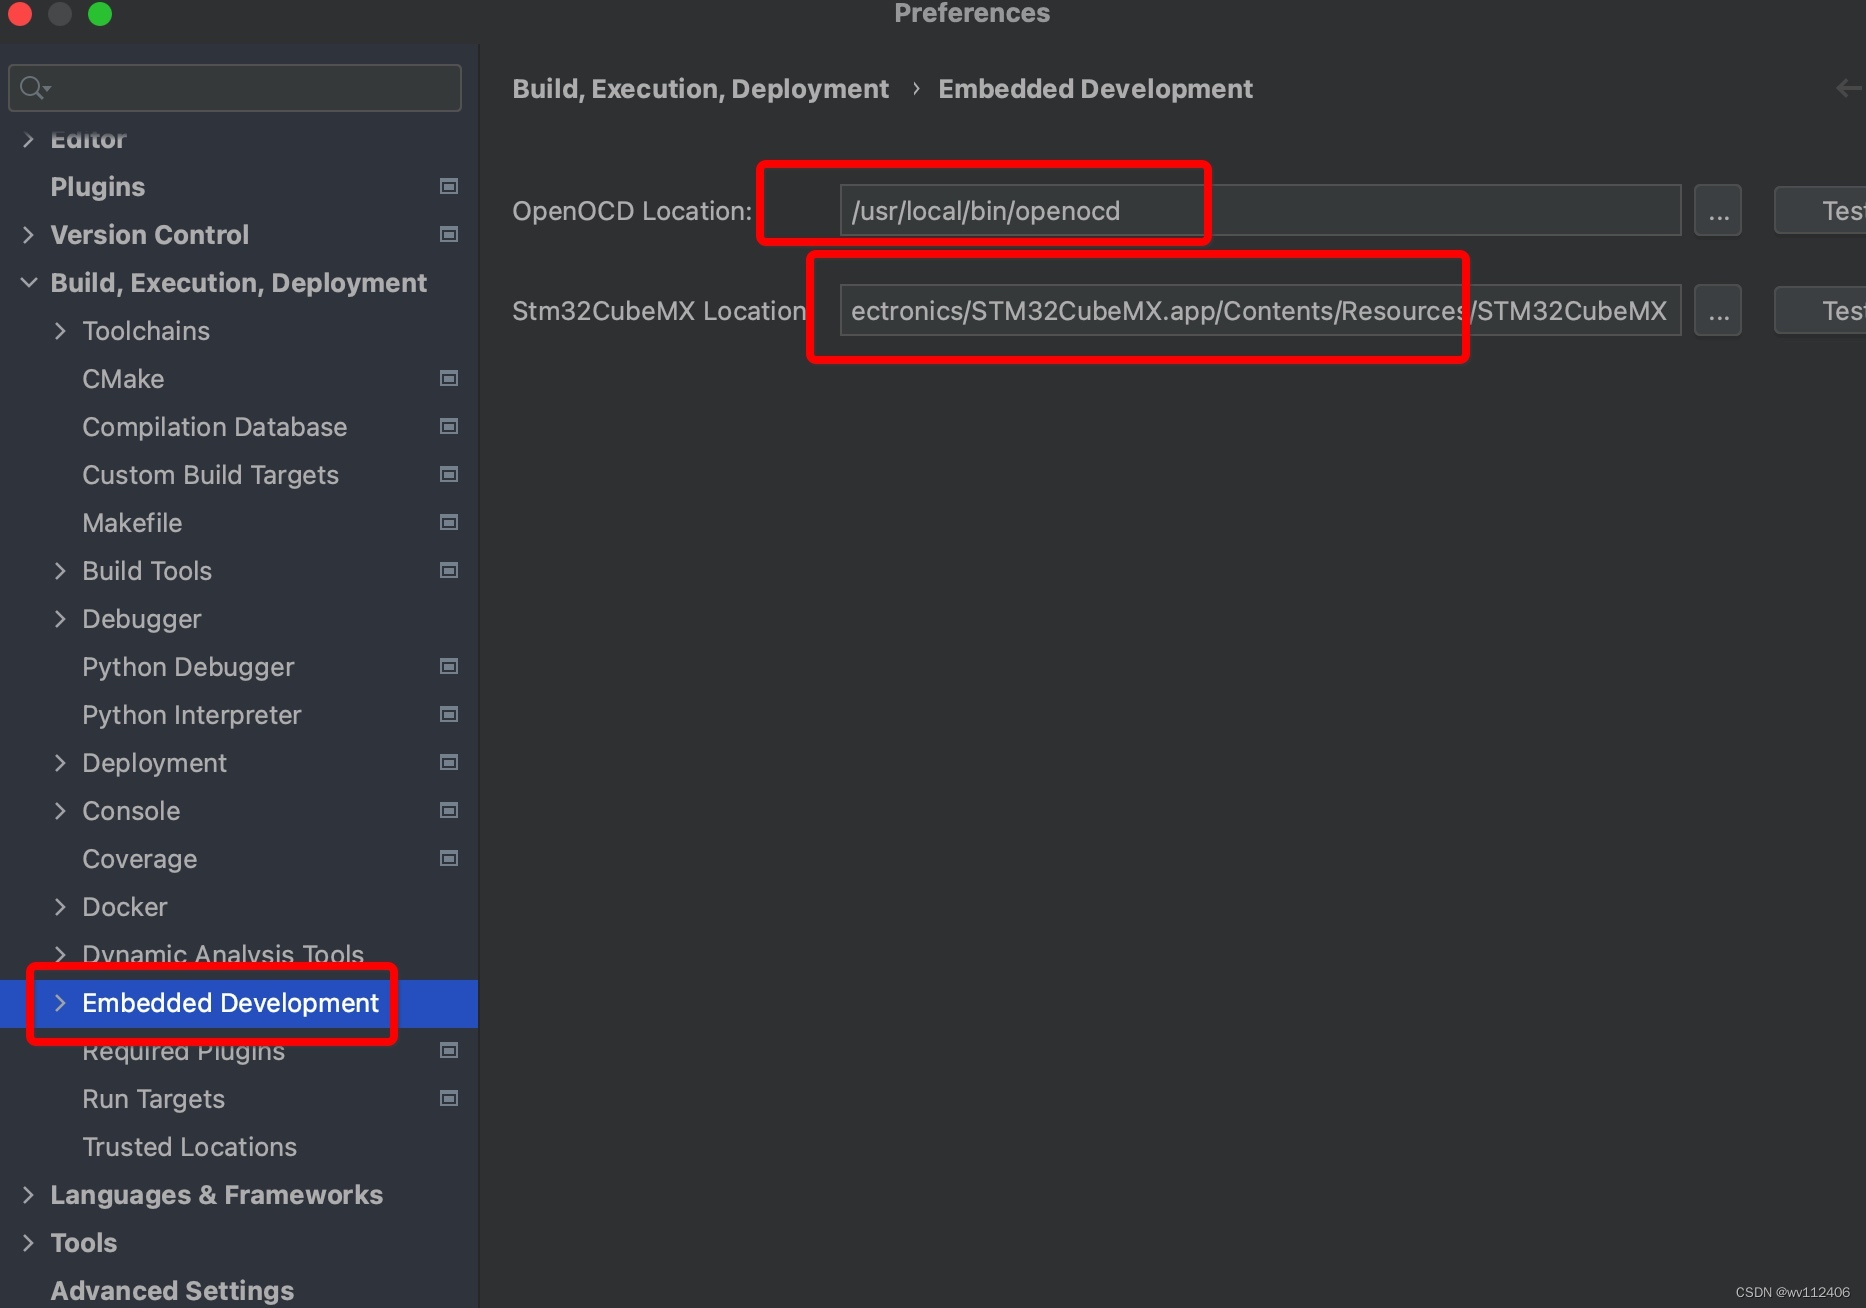The image size is (1866, 1308).
Task: Open Makefile settings page
Action: (132, 523)
